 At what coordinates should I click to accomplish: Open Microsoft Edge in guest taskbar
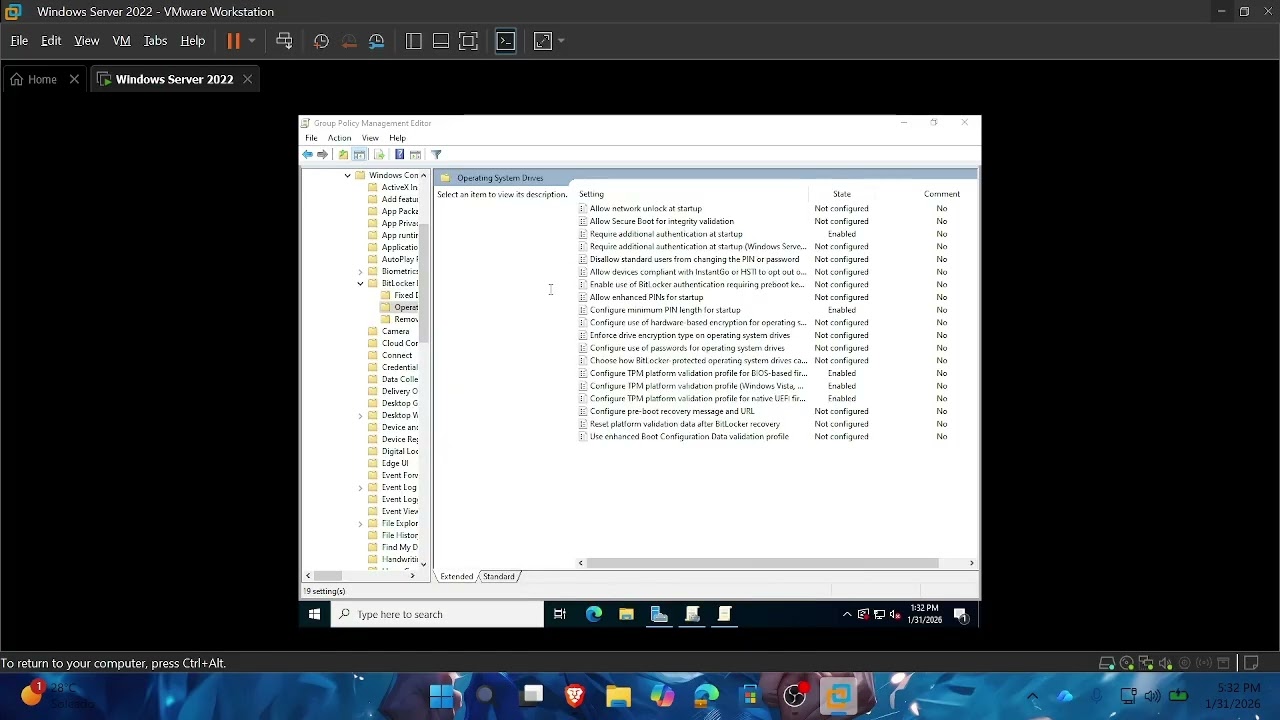click(594, 615)
